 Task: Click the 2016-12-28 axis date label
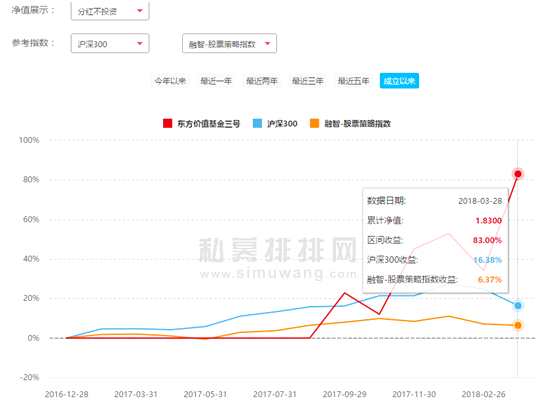tap(67, 394)
